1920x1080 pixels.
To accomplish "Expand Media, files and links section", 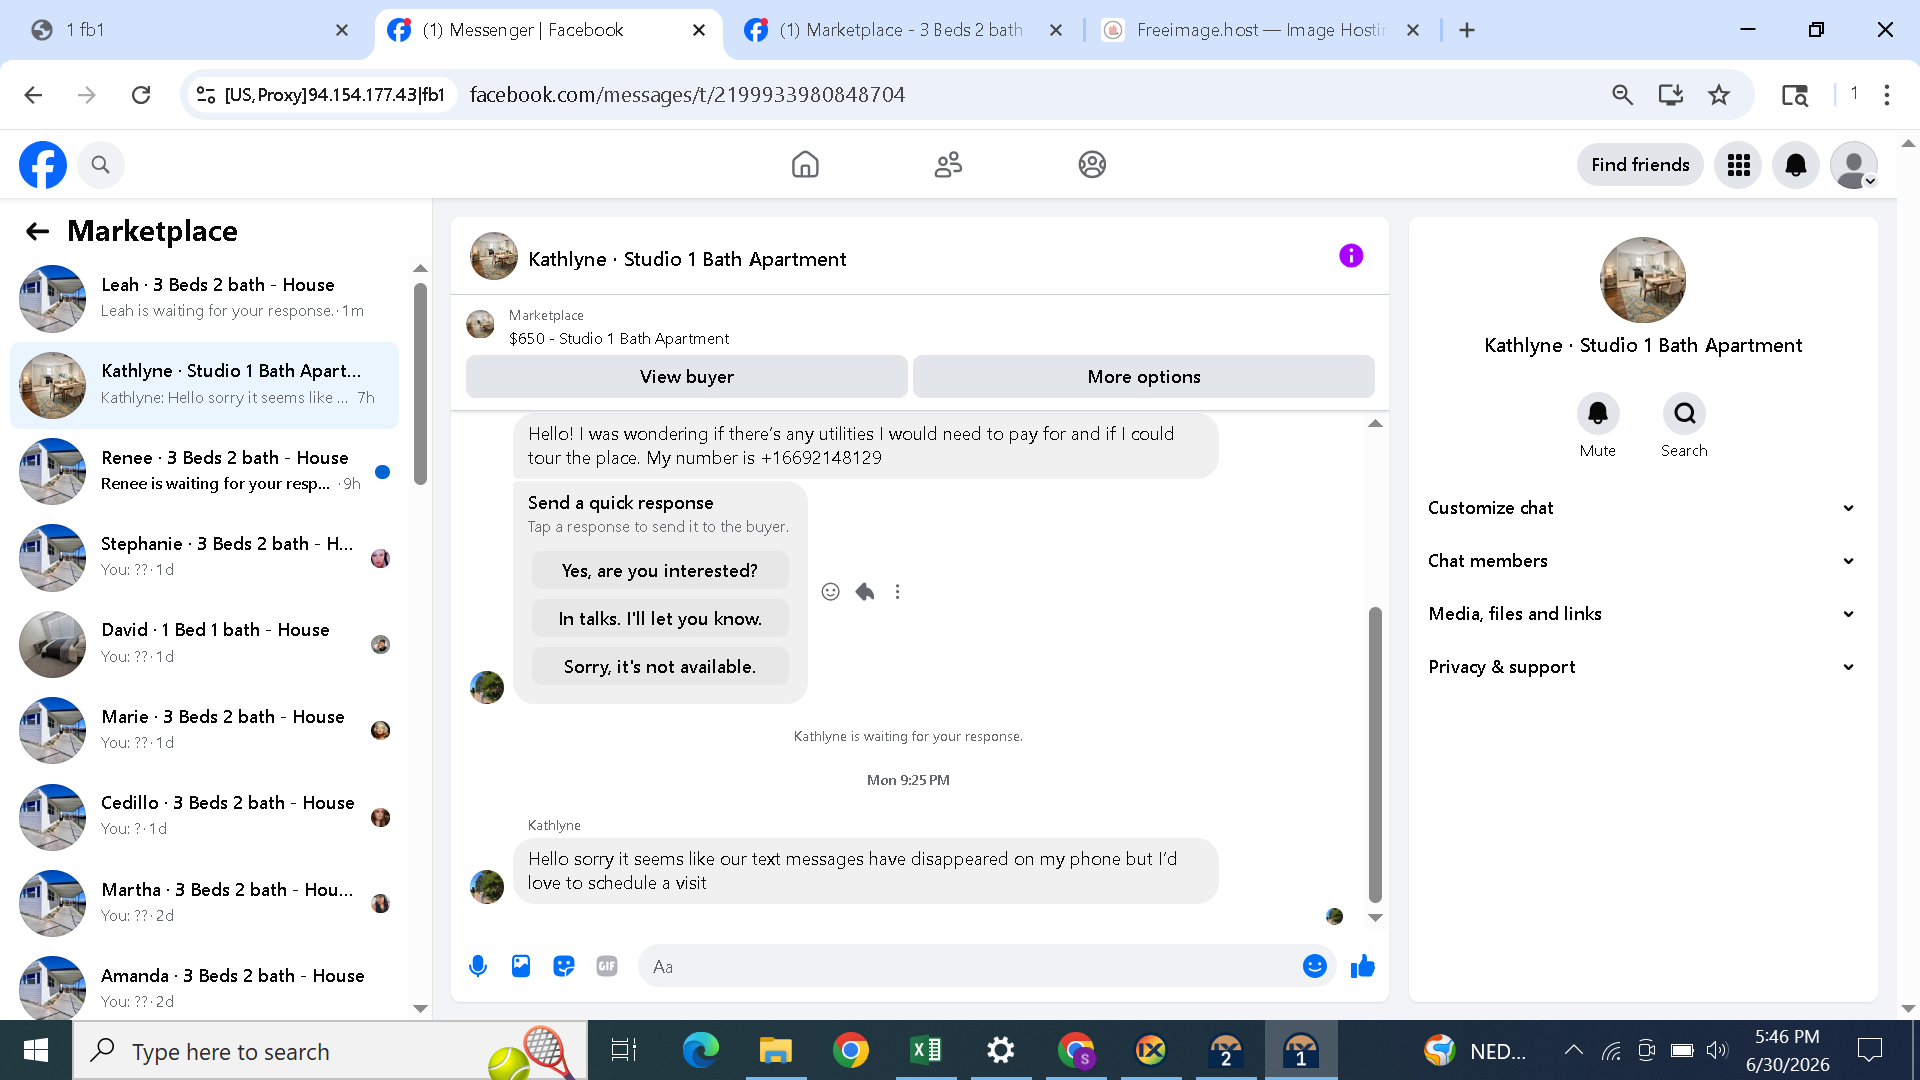I will [1642, 614].
